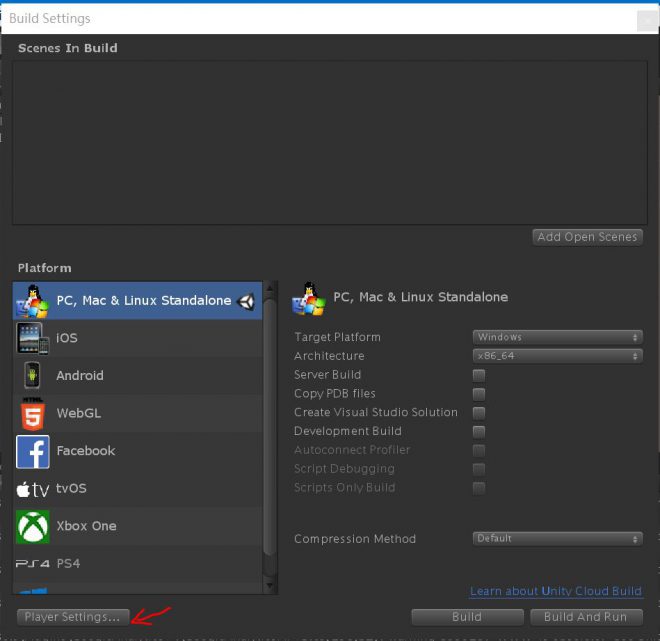660x641 pixels.
Task: Choose the WebGL HTML5 icon
Action: tap(32, 413)
